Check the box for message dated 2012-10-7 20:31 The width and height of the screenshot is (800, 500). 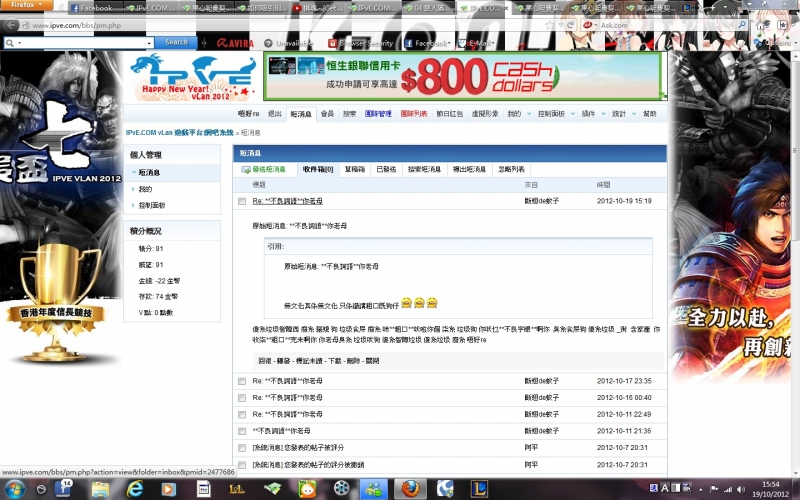tap(242, 448)
